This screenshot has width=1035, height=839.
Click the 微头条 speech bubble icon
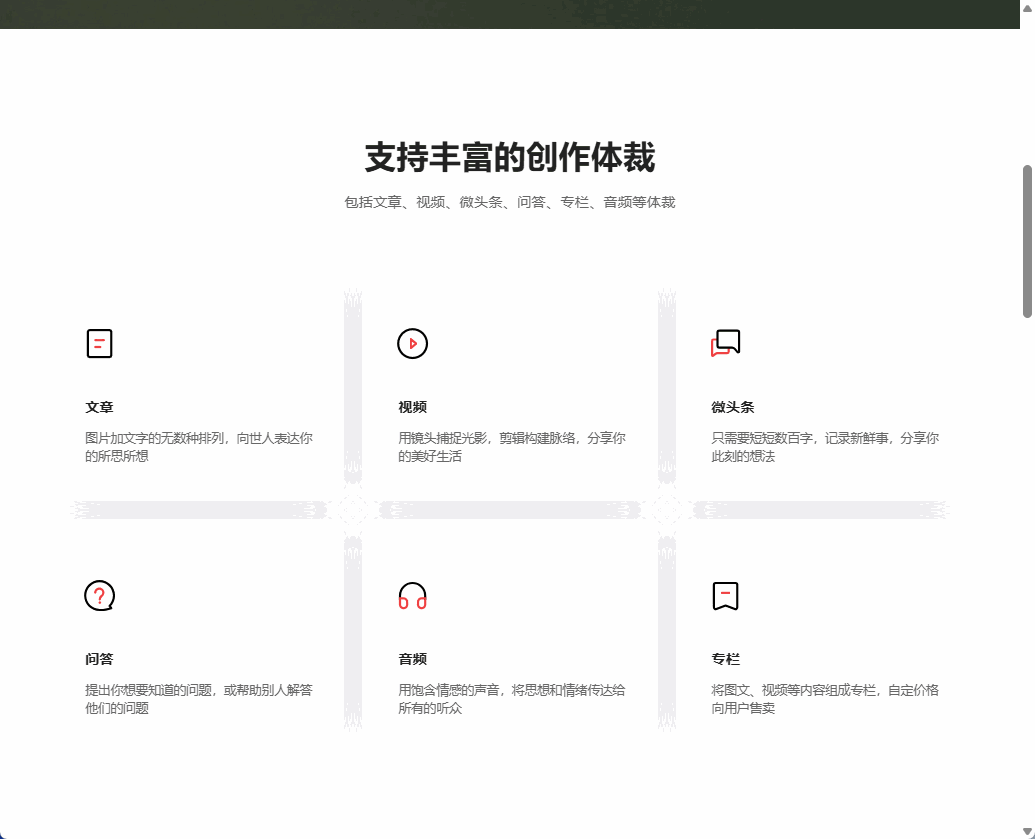point(725,343)
